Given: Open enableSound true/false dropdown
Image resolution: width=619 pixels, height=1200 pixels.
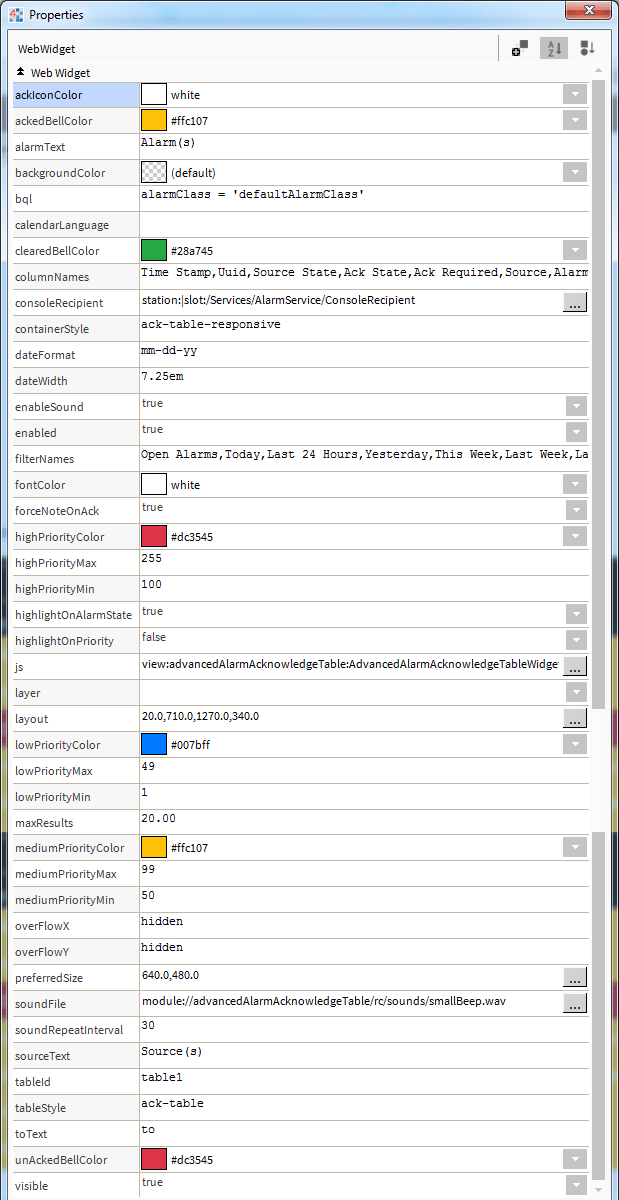Looking at the screenshot, I should pos(575,406).
